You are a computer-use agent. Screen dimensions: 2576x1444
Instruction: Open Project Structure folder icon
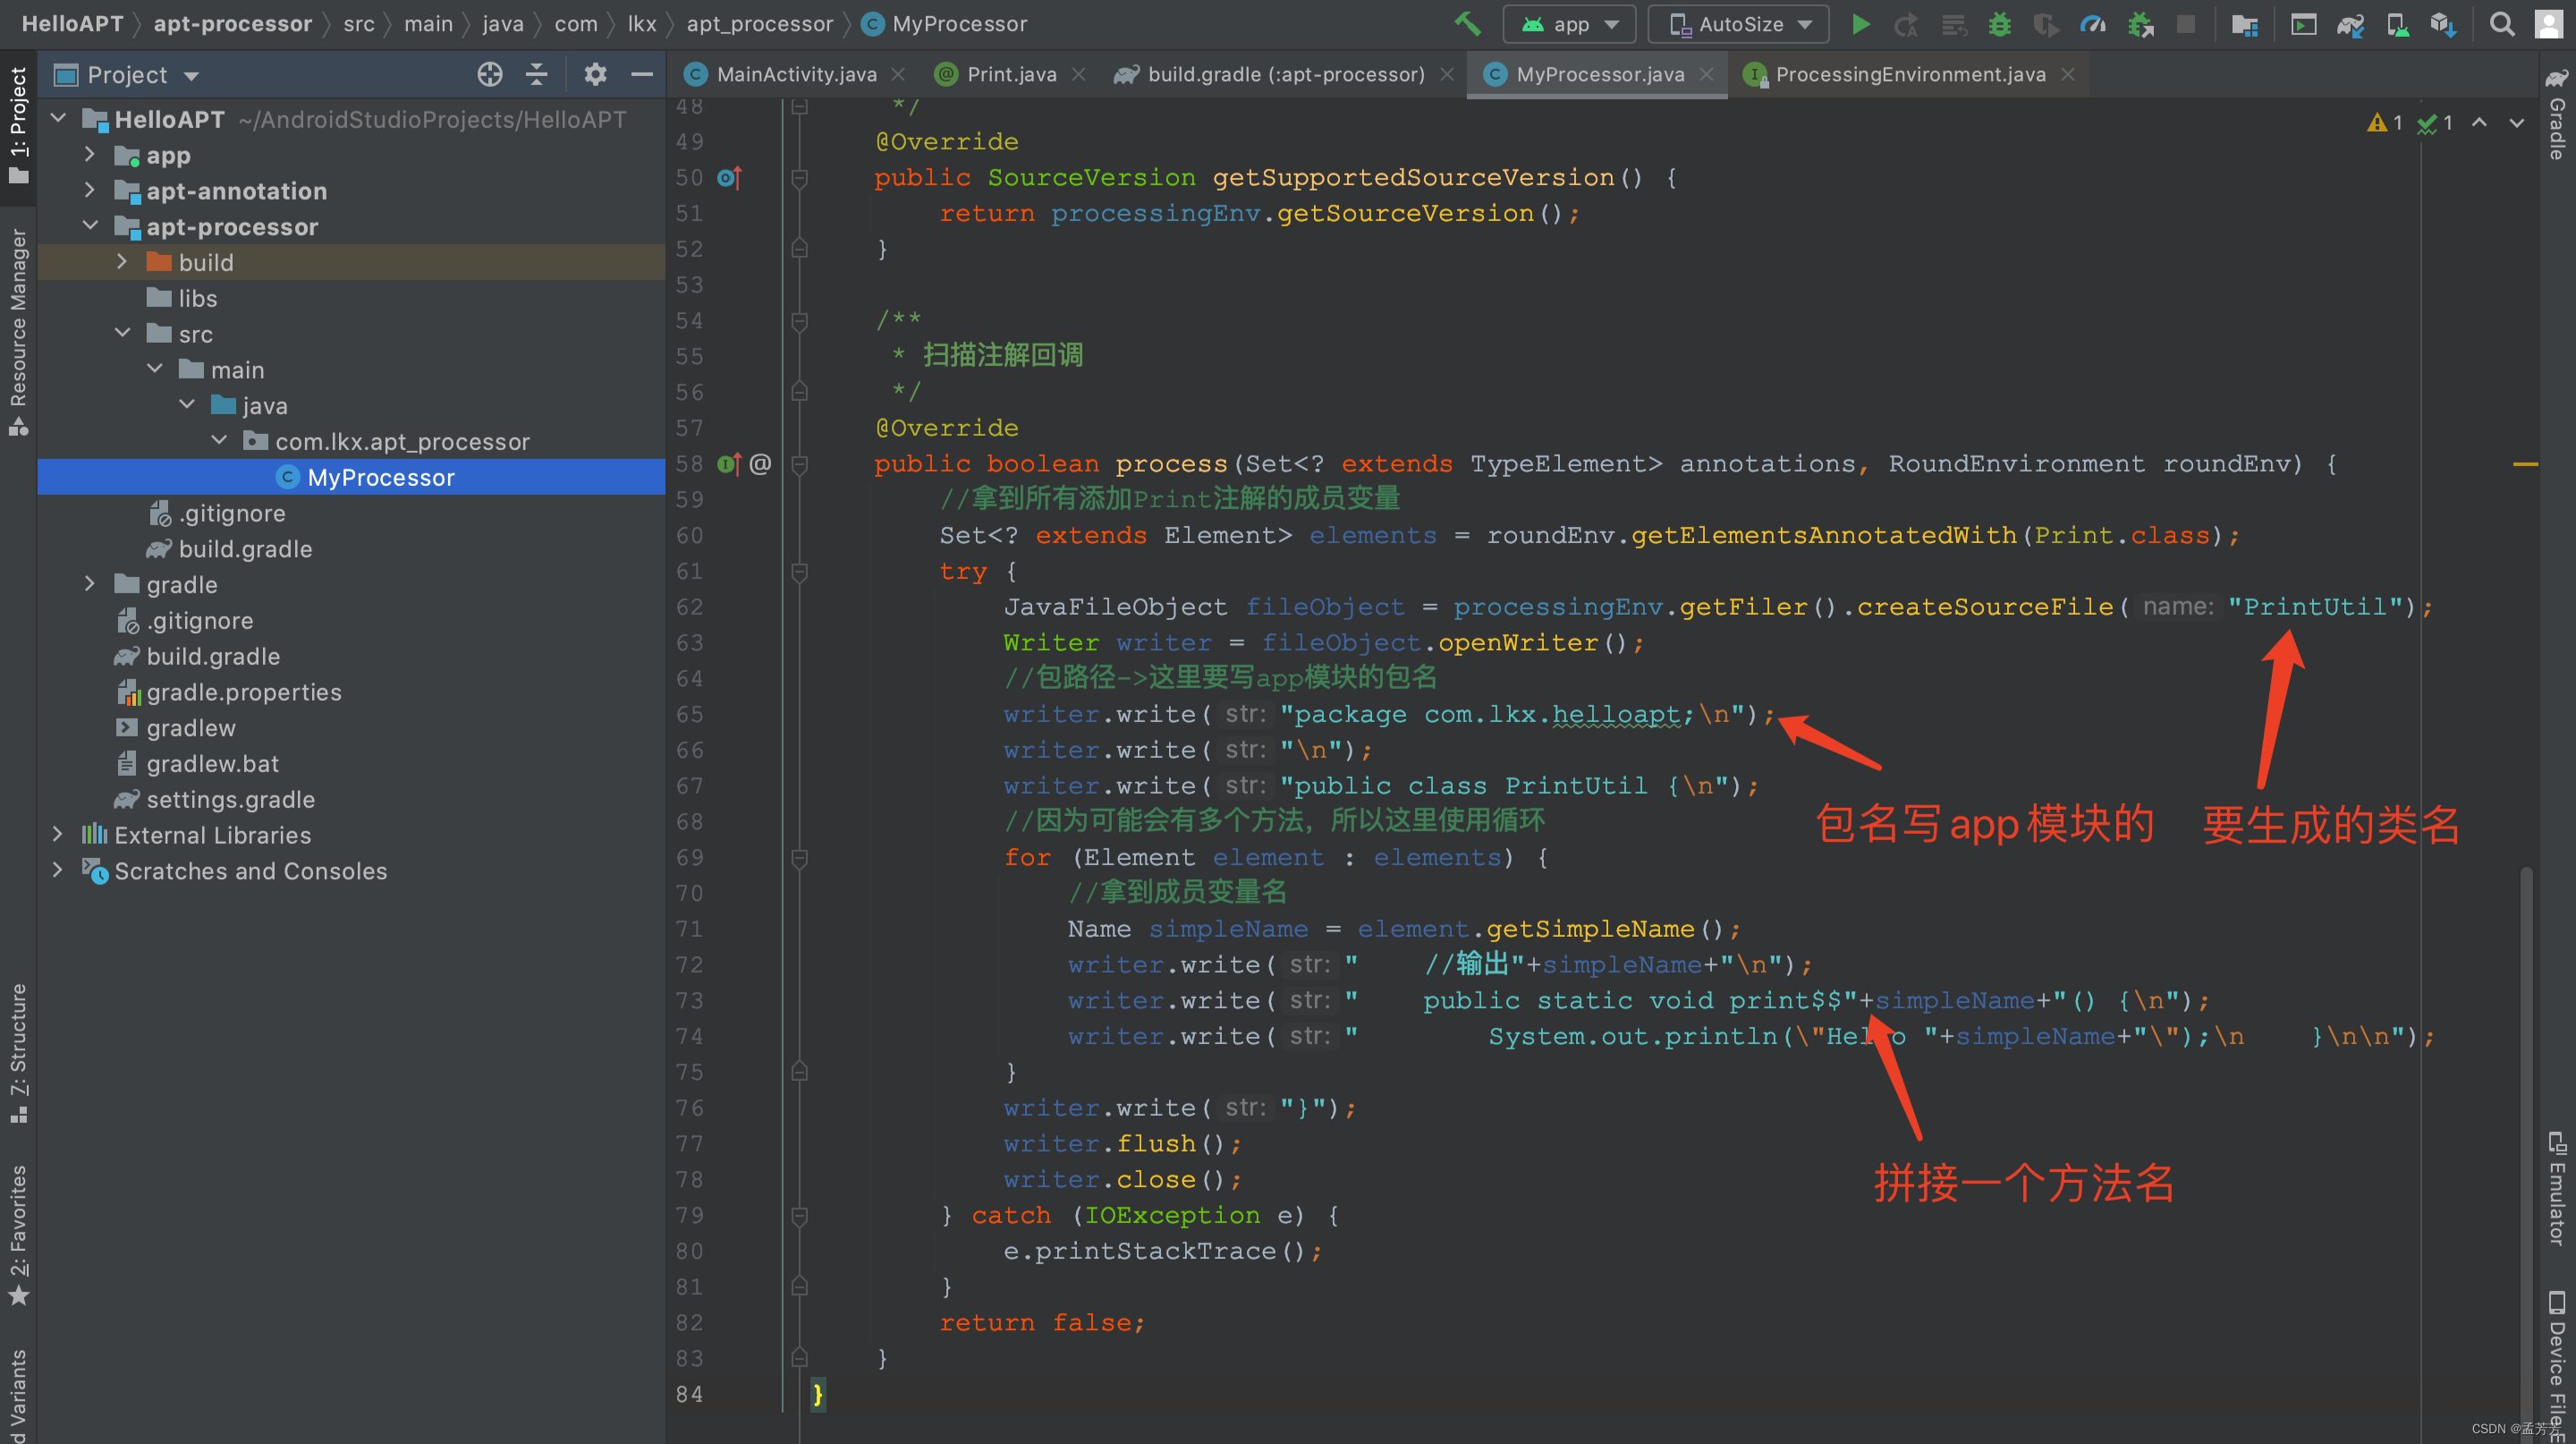(x=2244, y=24)
